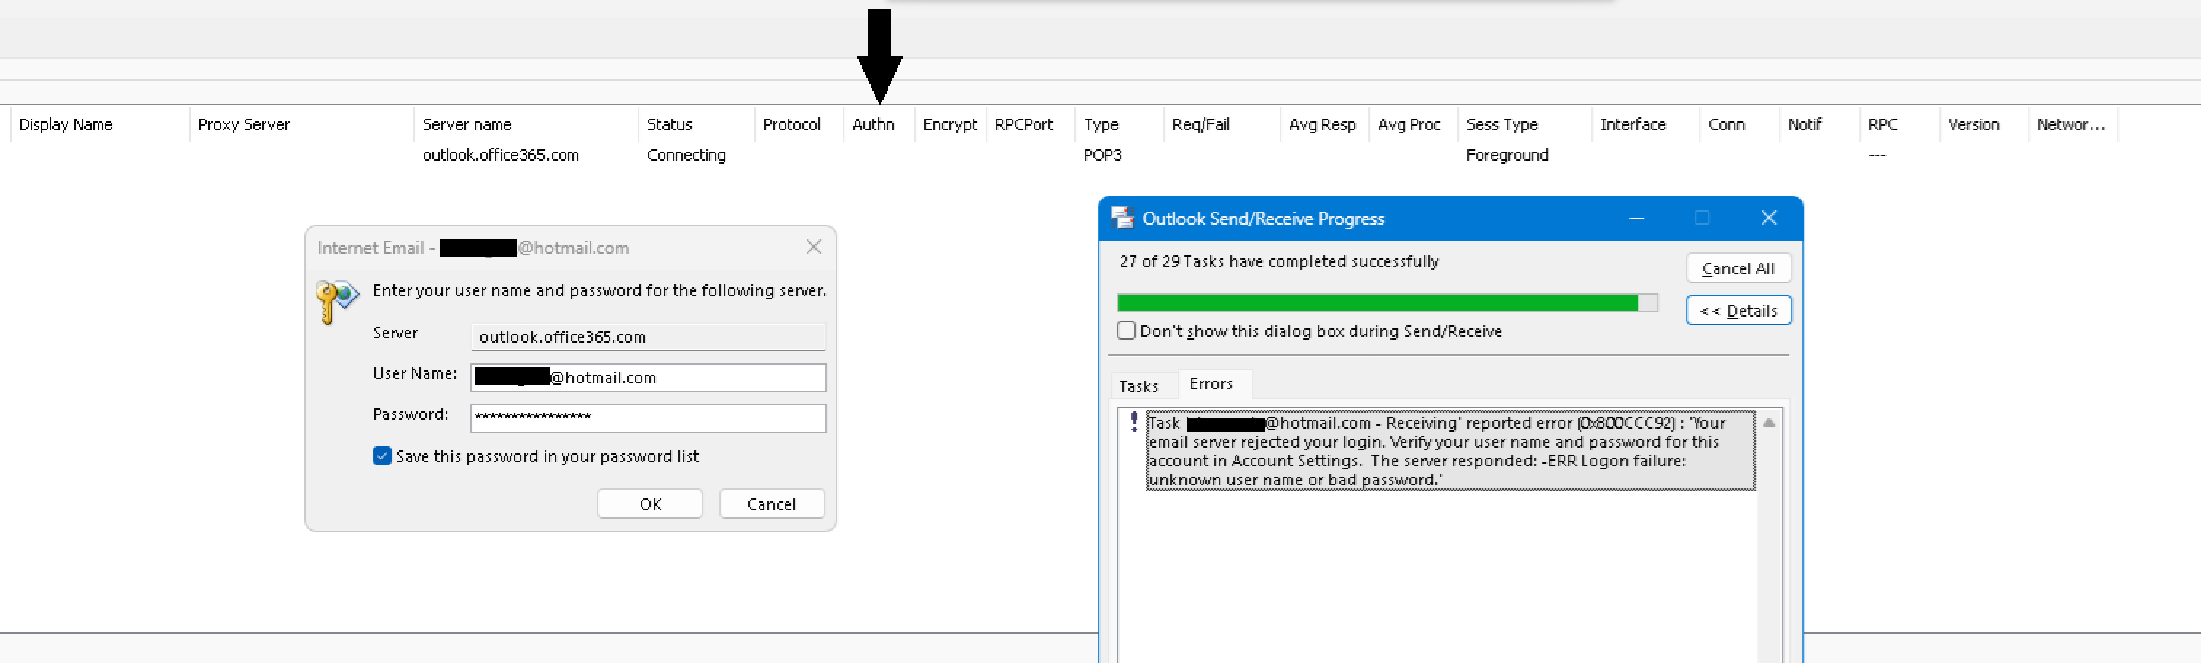Image resolution: width=2201 pixels, height=663 pixels.
Task: Sort by Avg Proc column header
Action: tap(1413, 124)
